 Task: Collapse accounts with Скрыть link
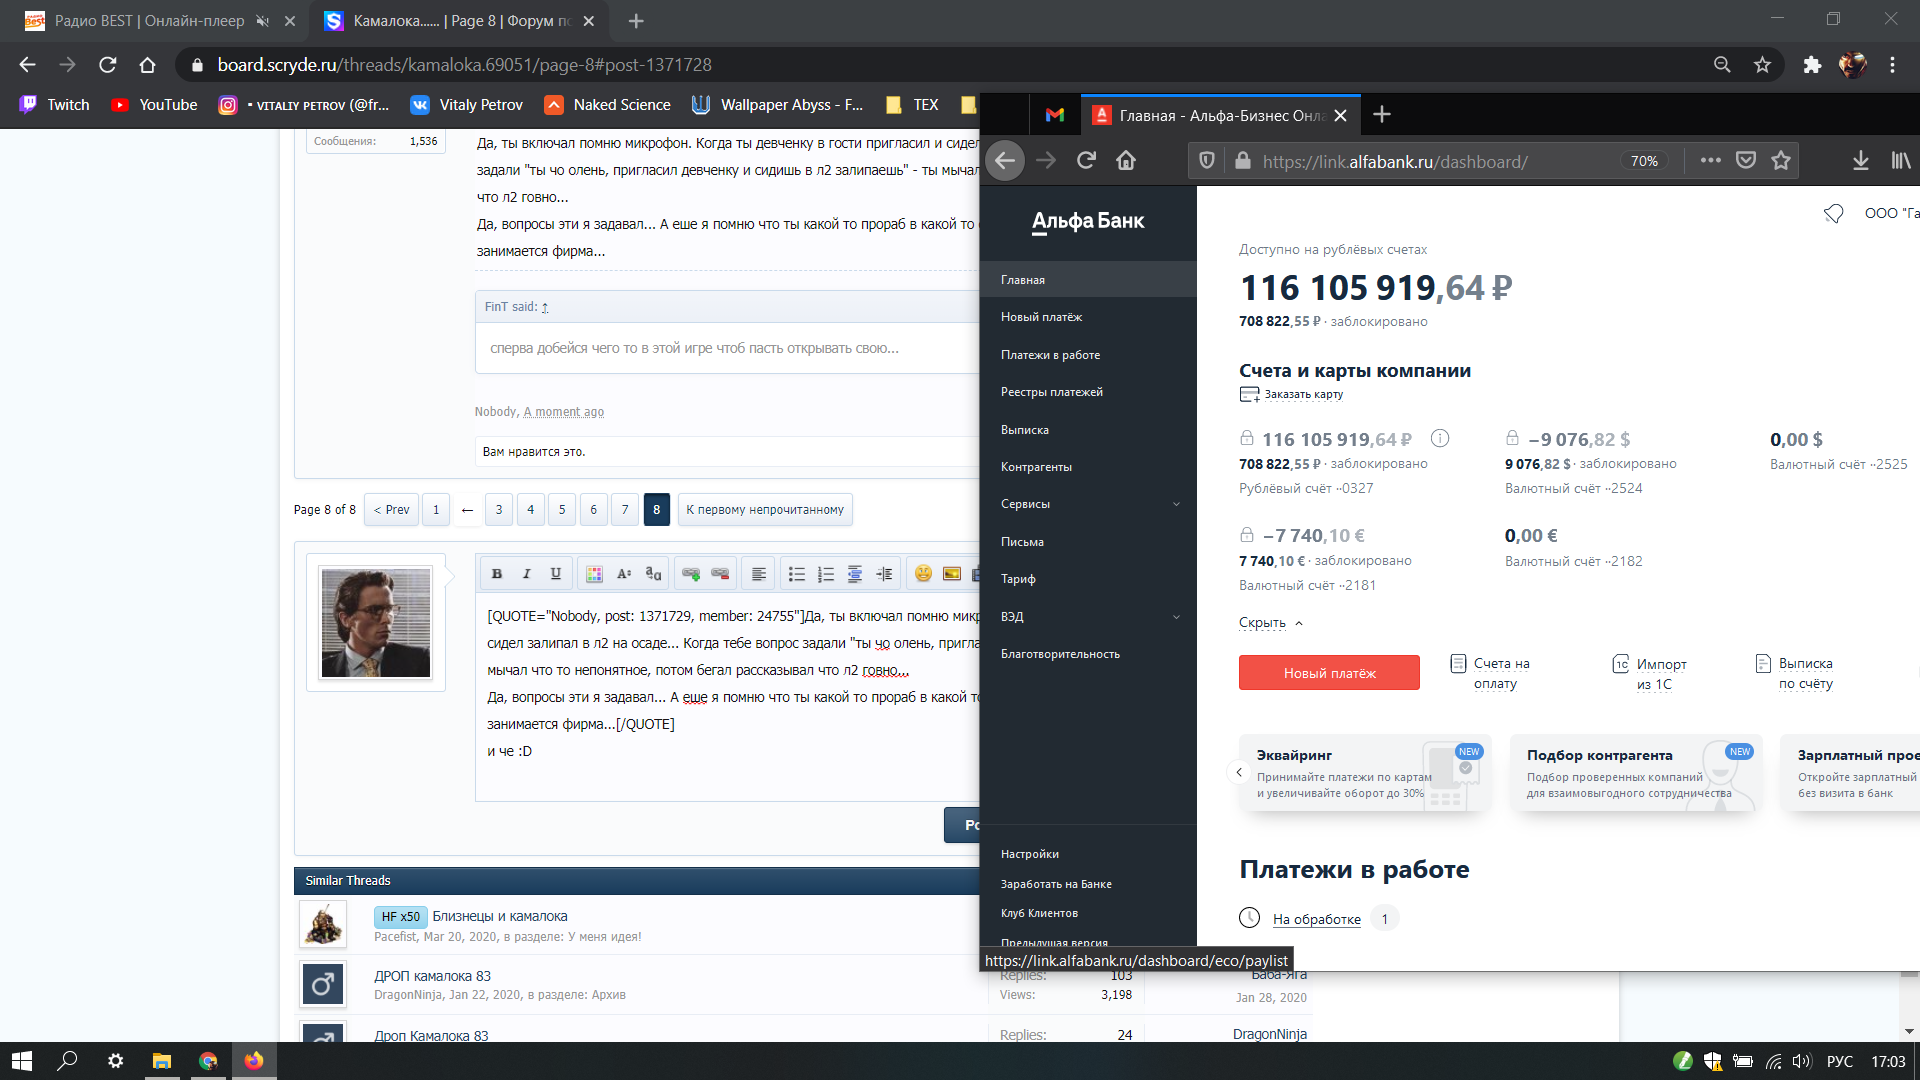coord(1262,623)
